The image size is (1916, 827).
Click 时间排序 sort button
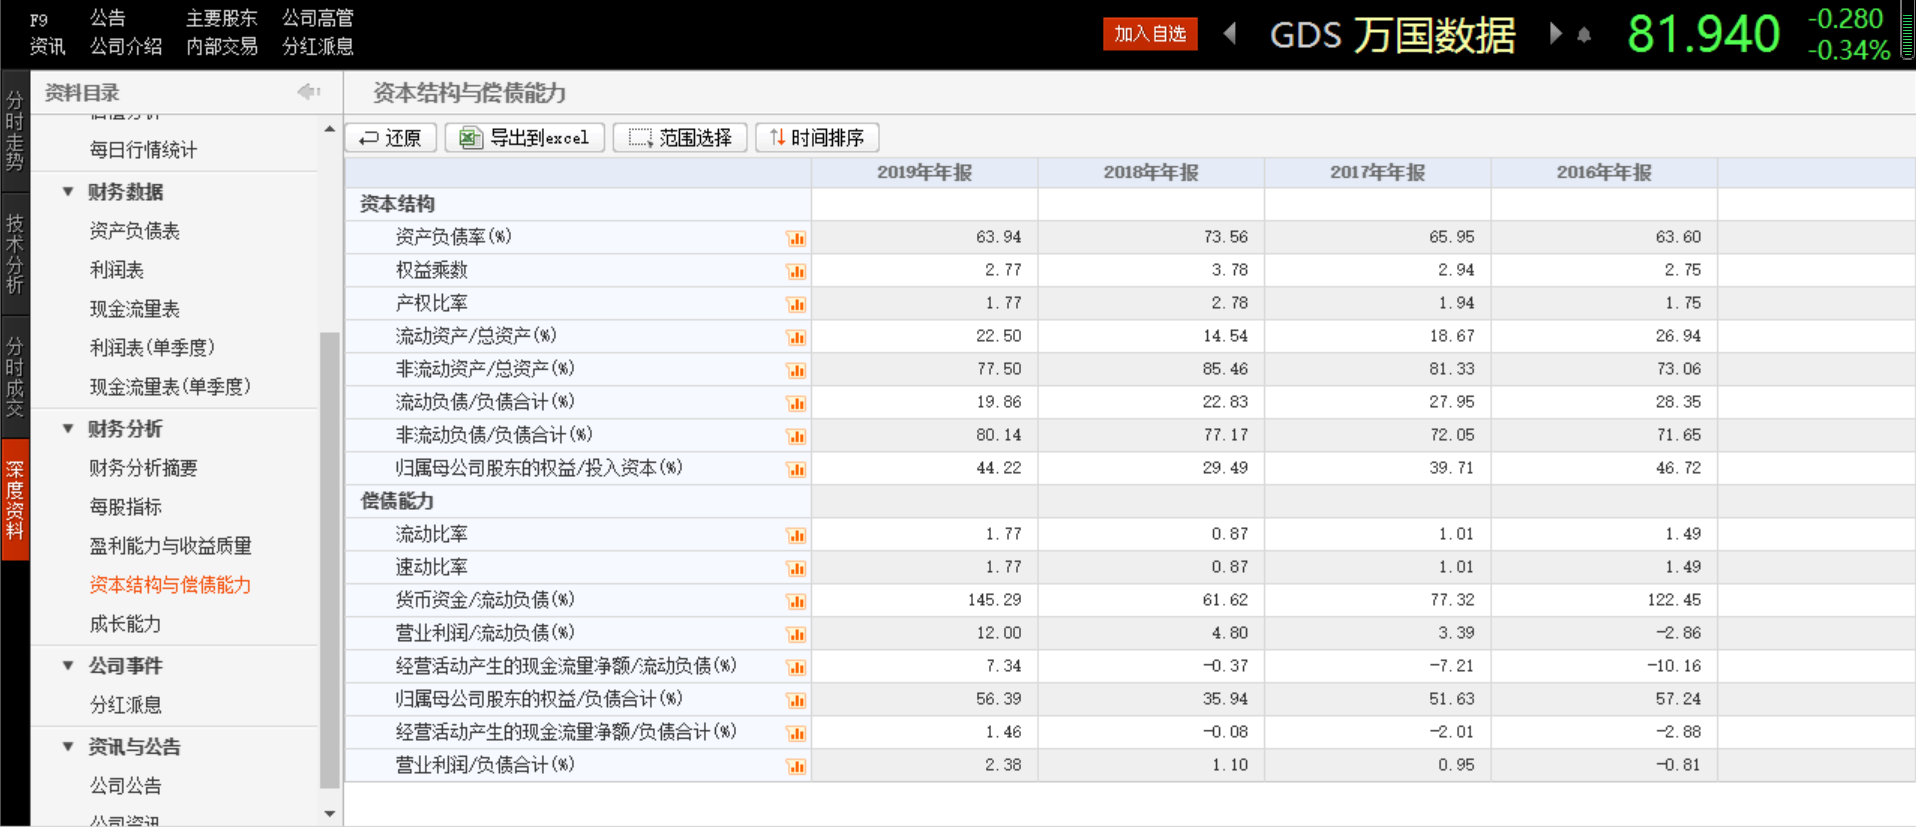point(817,138)
